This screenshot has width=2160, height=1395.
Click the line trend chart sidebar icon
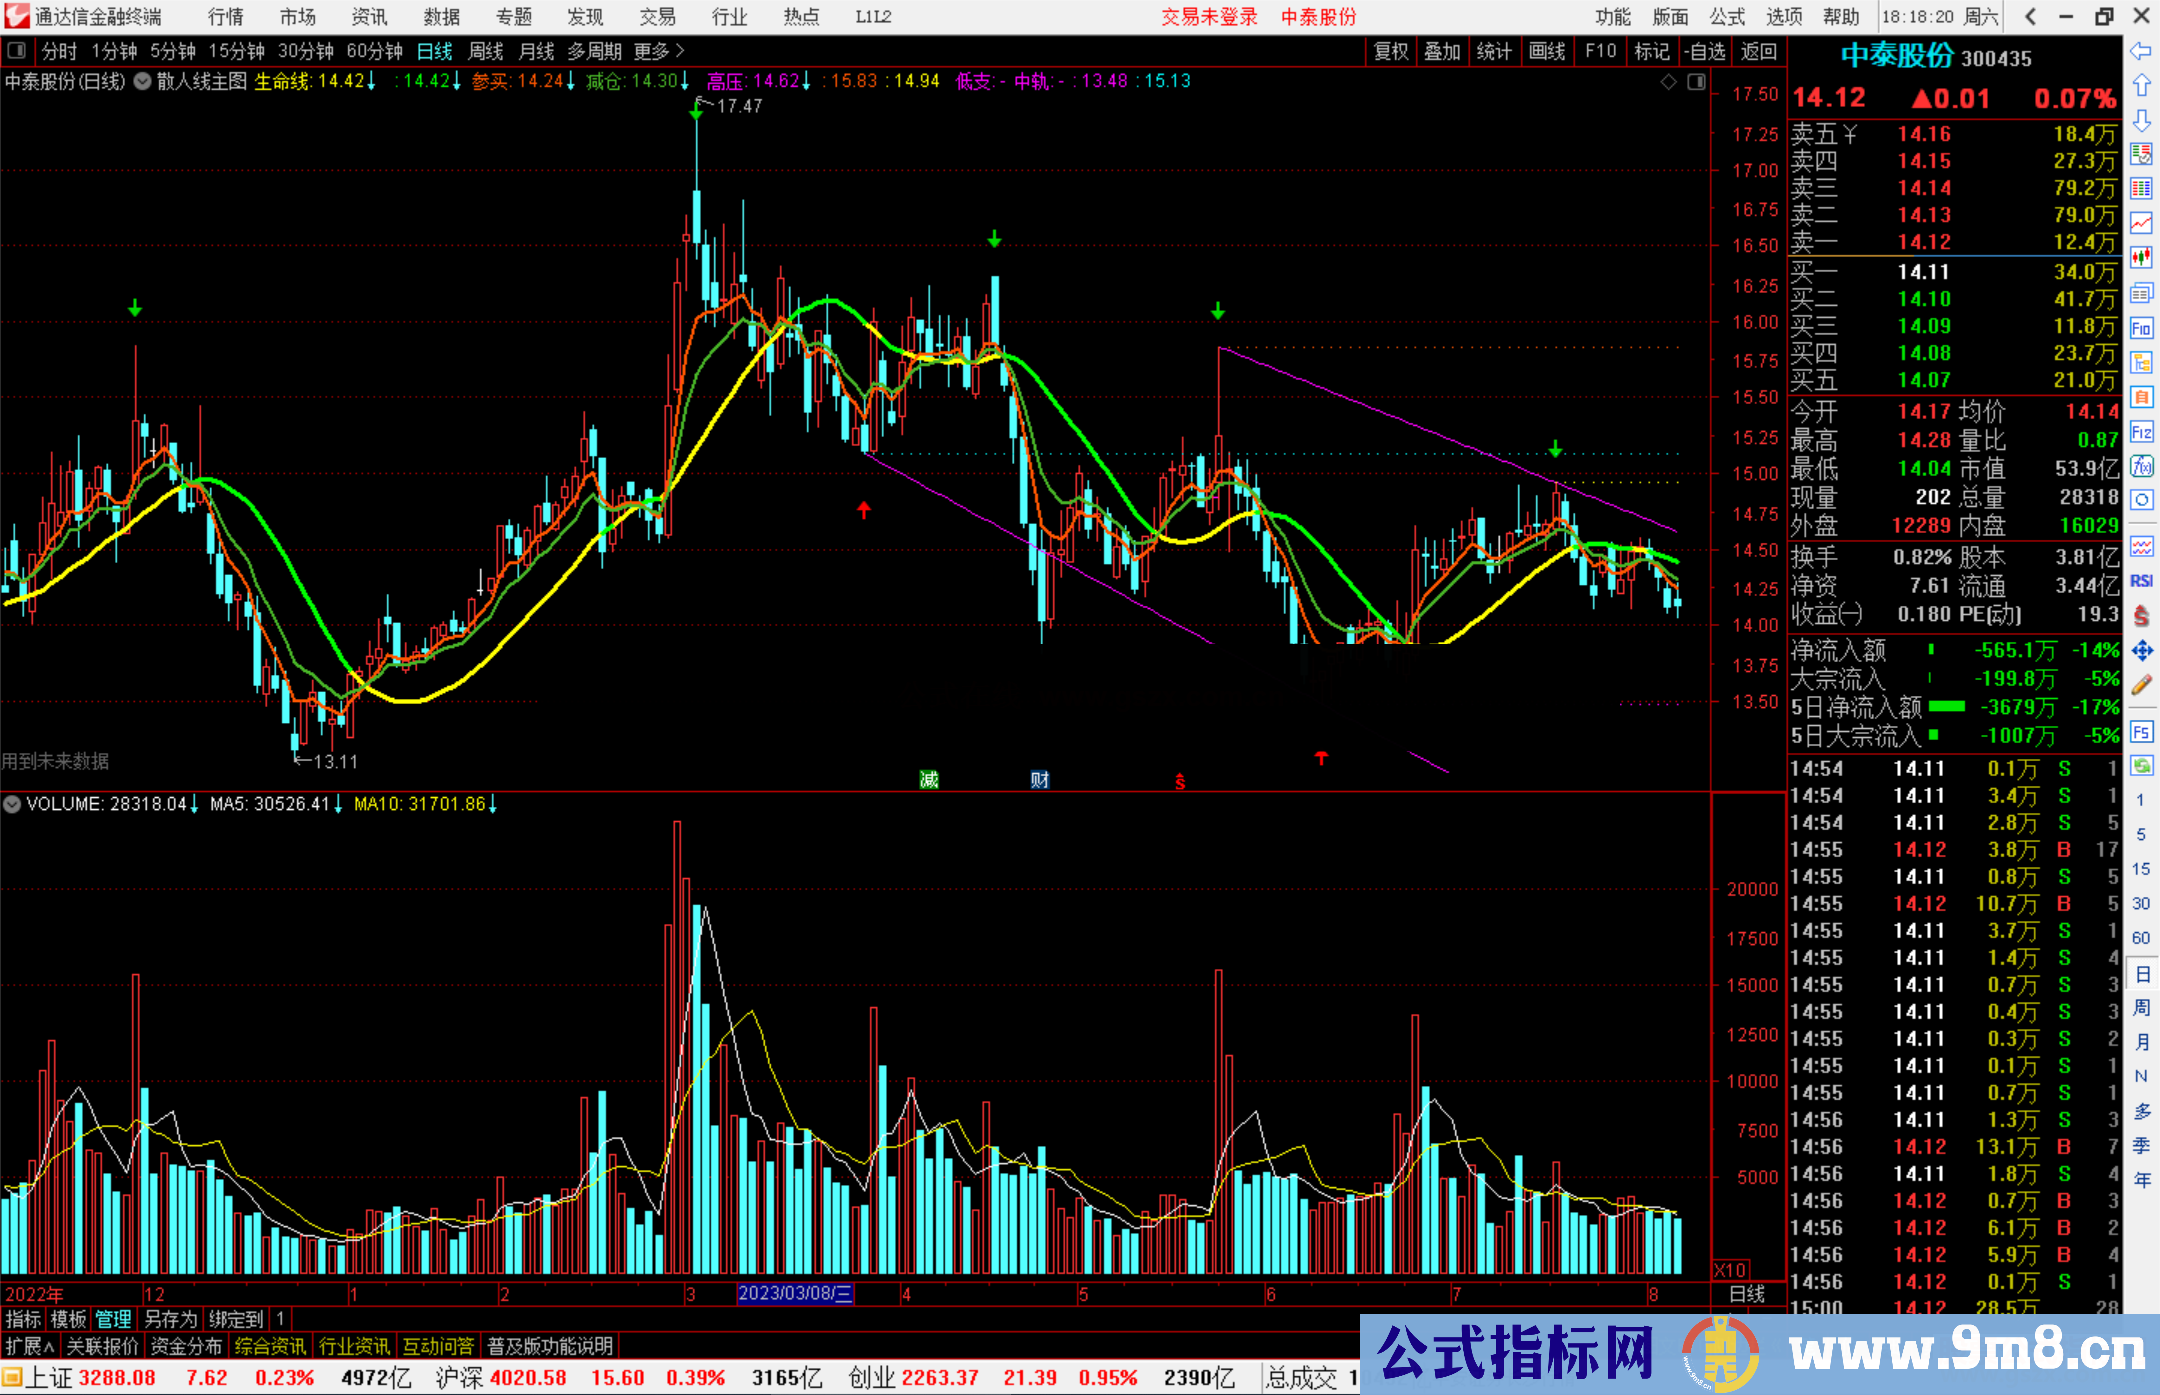click(2140, 223)
